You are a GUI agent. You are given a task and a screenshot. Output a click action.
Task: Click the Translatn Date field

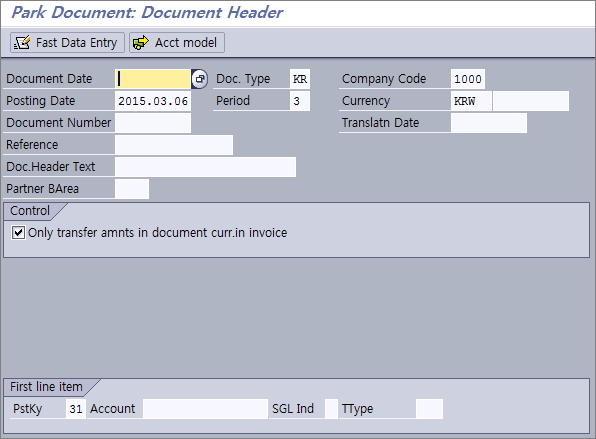489,123
